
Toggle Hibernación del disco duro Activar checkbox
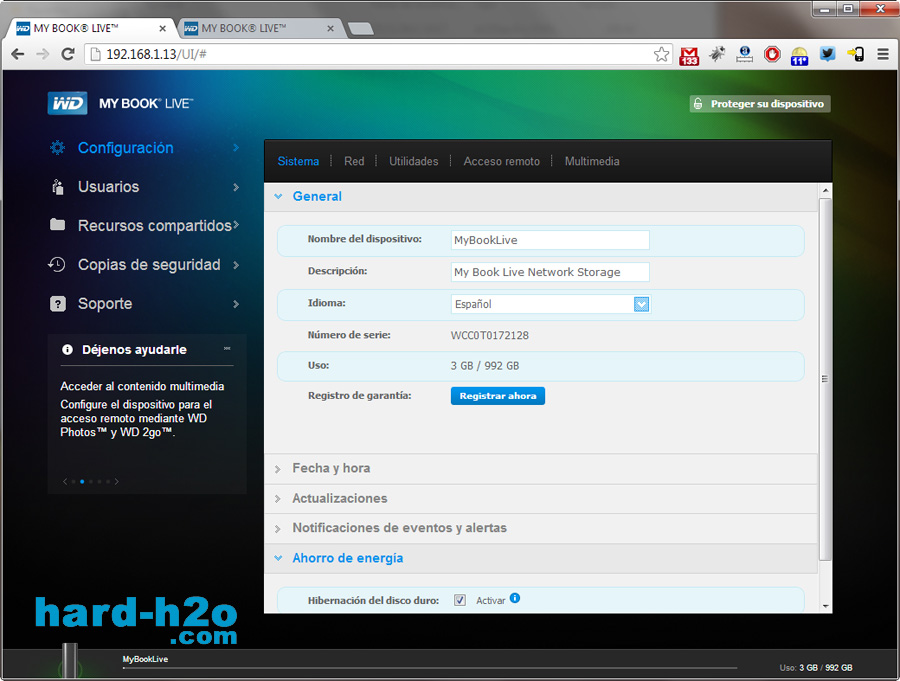[460, 600]
